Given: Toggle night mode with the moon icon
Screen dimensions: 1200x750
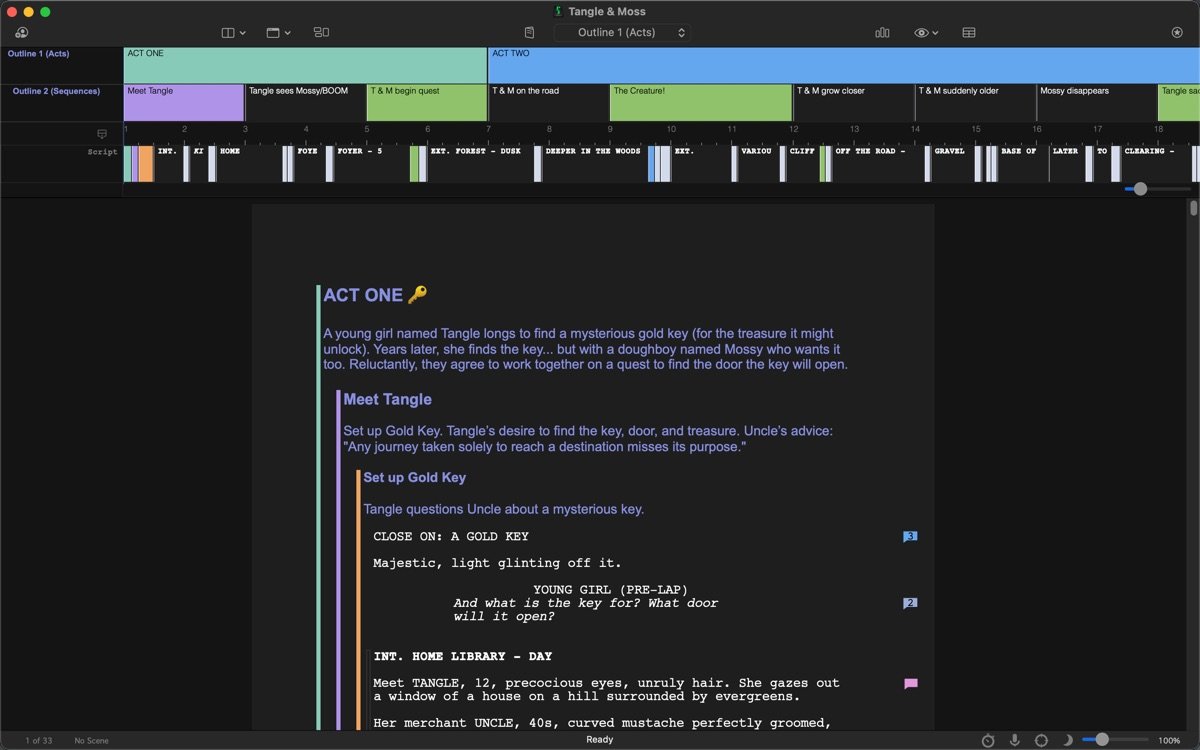Looking at the screenshot, I should [x=1067, y=740].
